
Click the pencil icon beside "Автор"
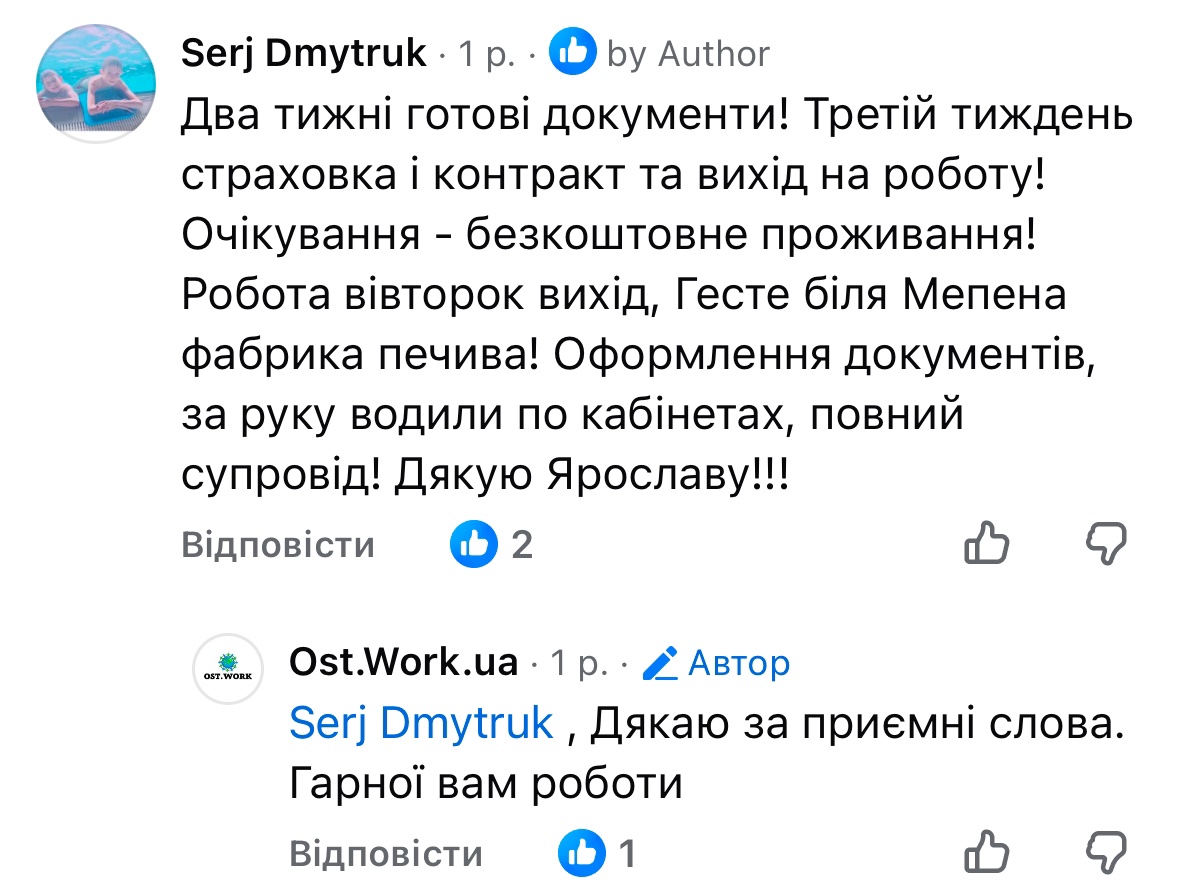[660, 663]
